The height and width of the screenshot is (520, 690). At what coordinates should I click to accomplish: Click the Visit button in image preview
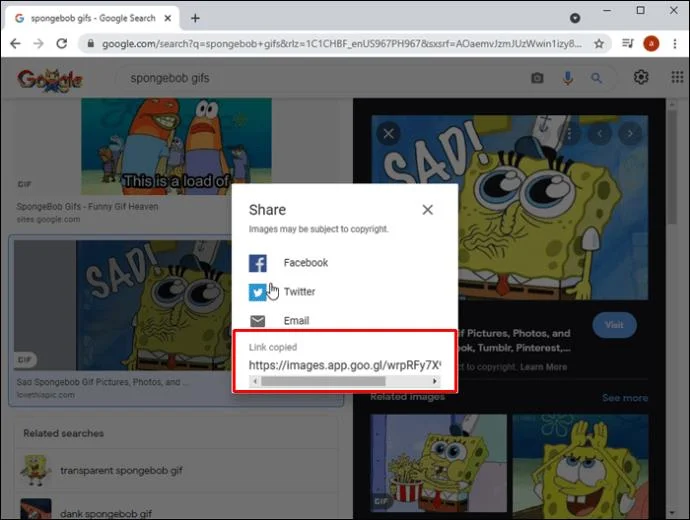[614, 325]
